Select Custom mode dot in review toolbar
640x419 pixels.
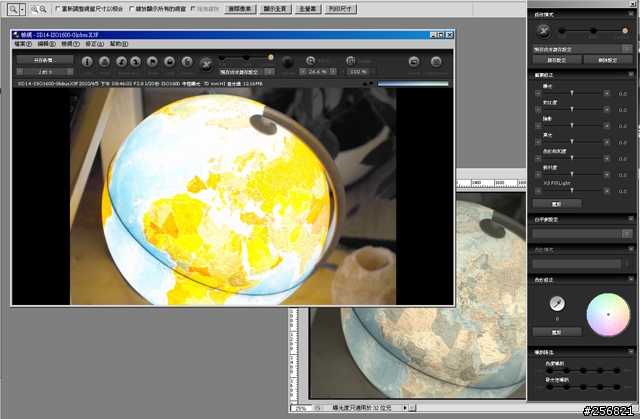point(270,57)
